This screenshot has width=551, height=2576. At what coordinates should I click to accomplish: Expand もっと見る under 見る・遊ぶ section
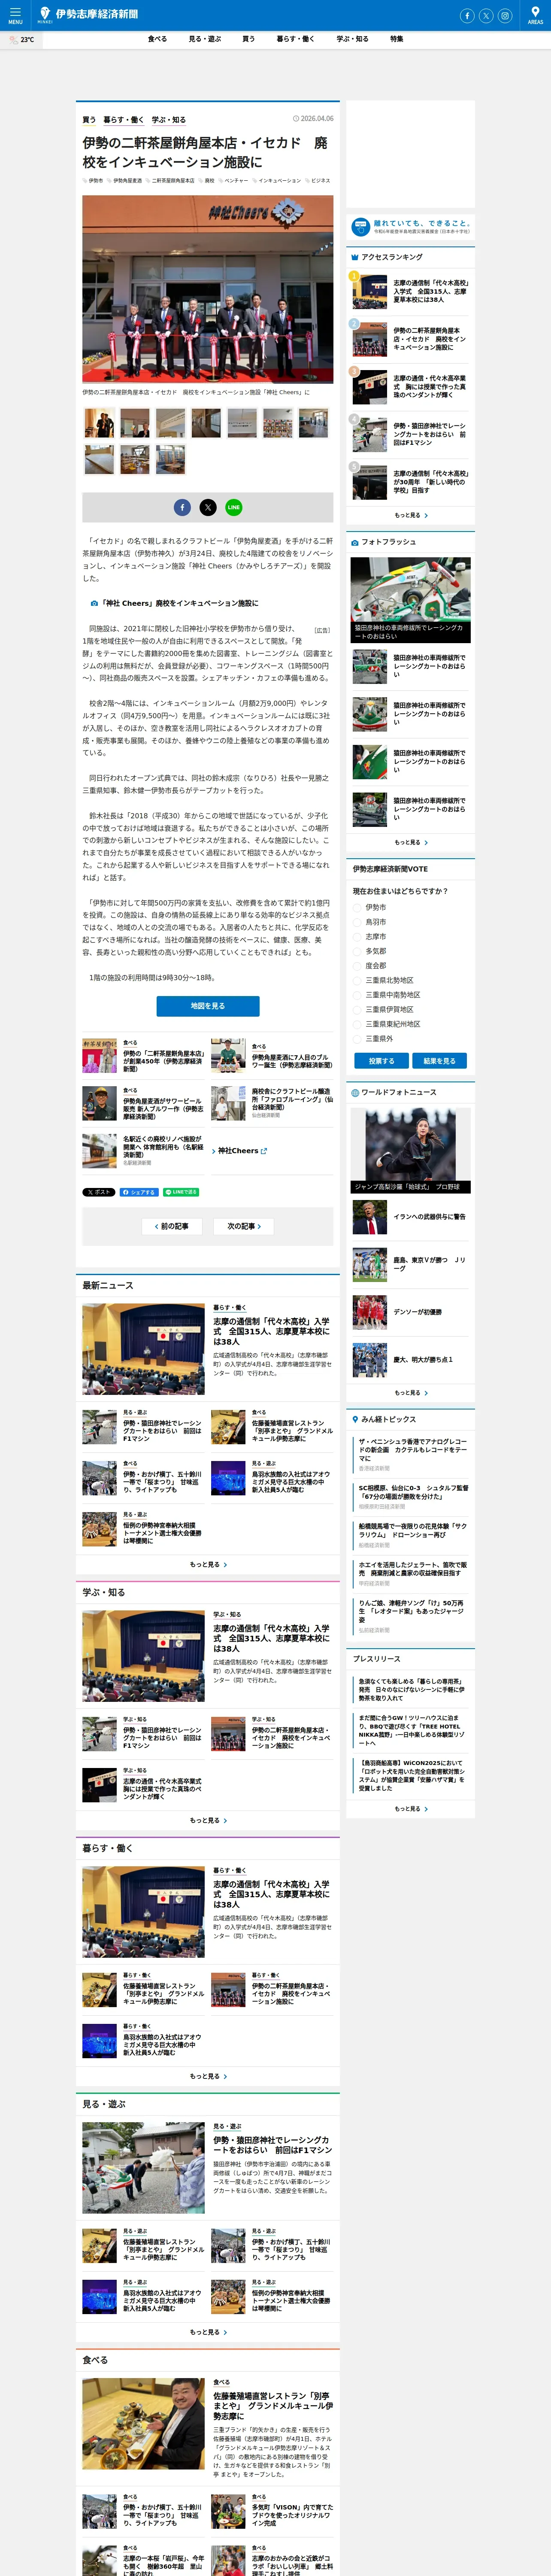208,2332
